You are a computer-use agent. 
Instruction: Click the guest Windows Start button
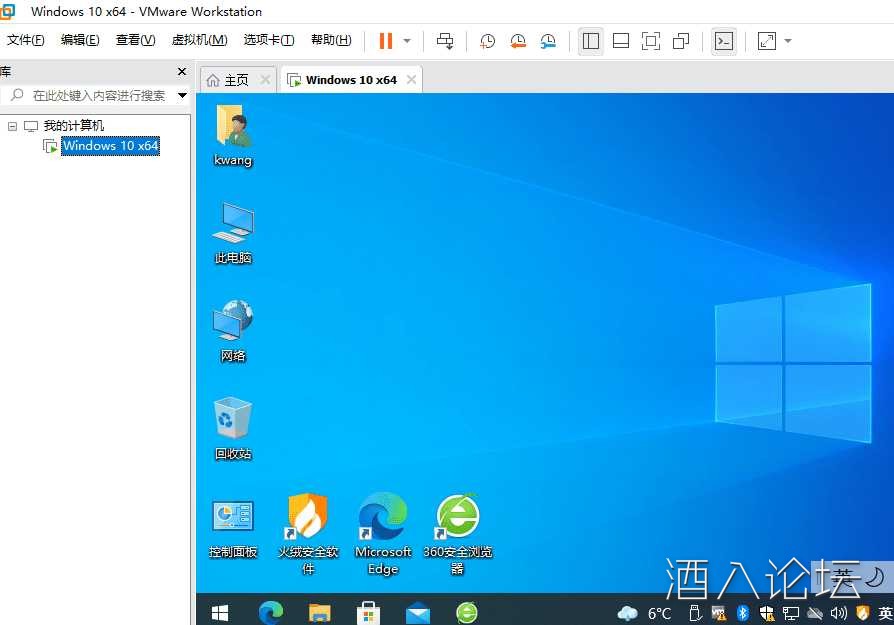pyautogui.click(x=220, y=612)
